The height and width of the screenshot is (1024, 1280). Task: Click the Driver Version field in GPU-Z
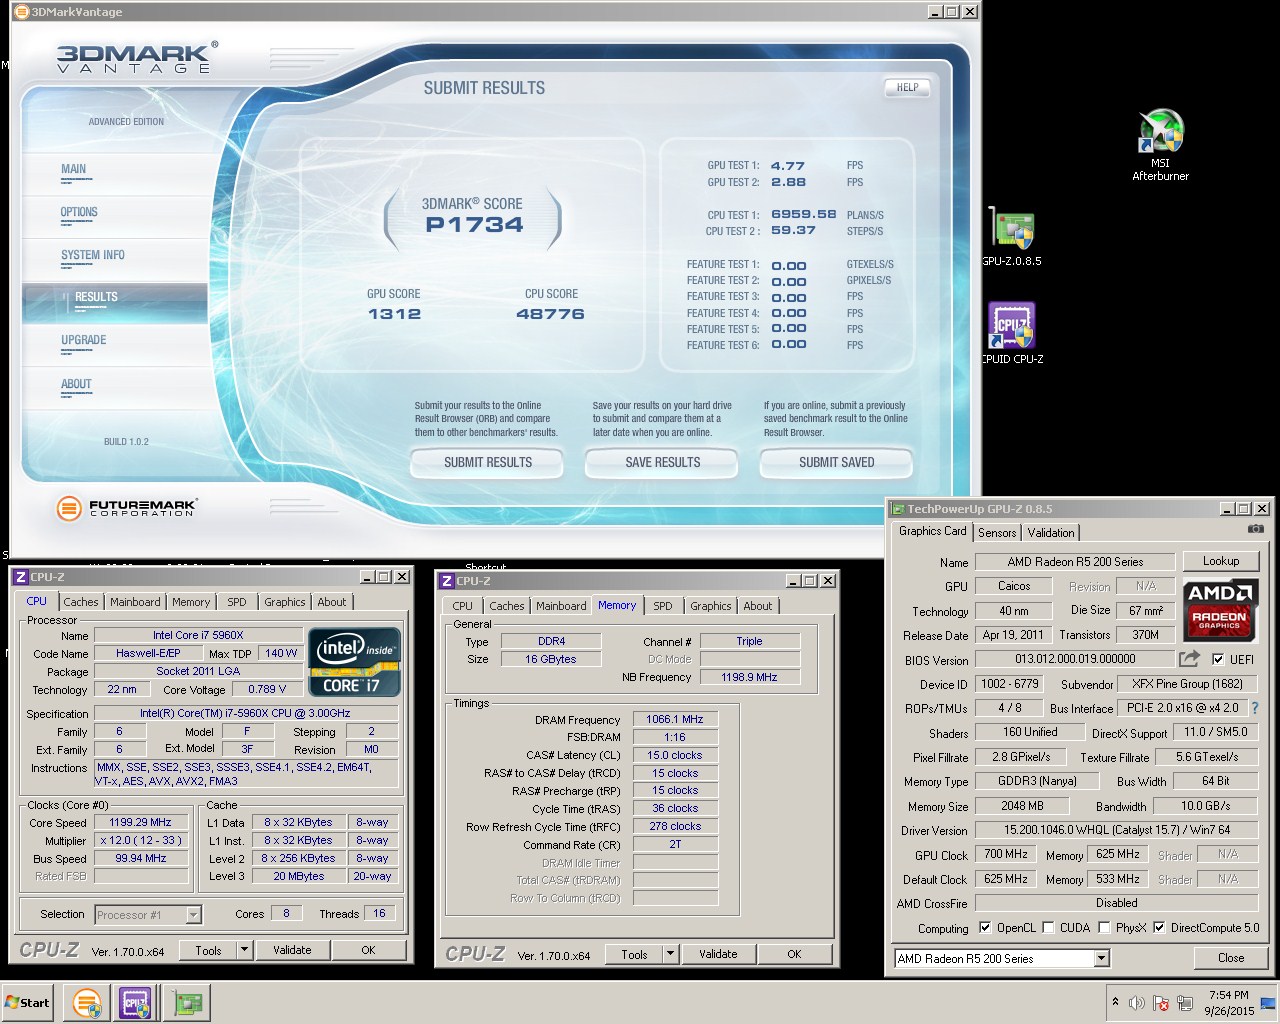coord(1118,830)
